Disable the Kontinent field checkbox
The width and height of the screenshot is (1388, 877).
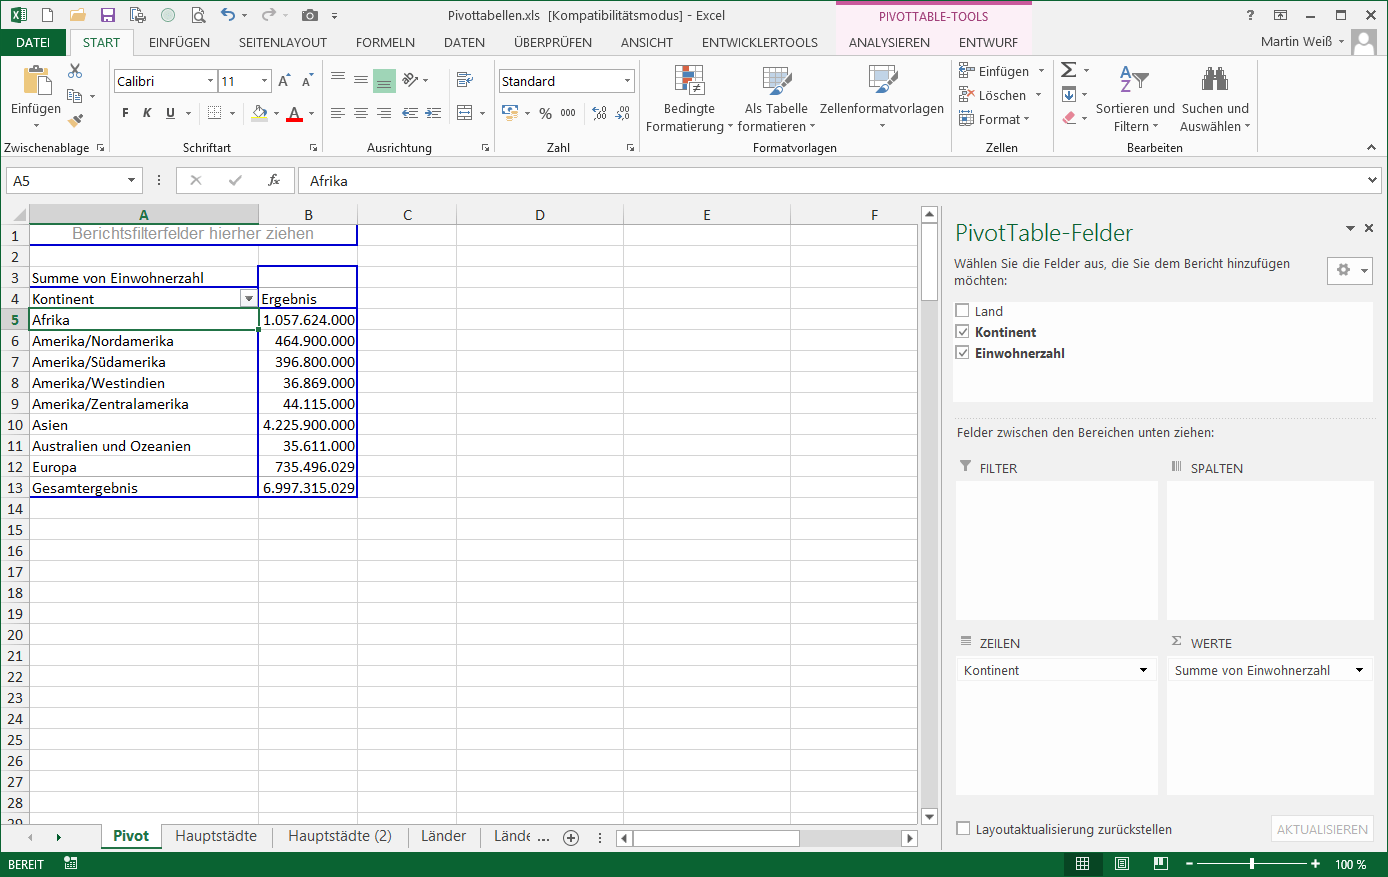click(x=962, y=331)
